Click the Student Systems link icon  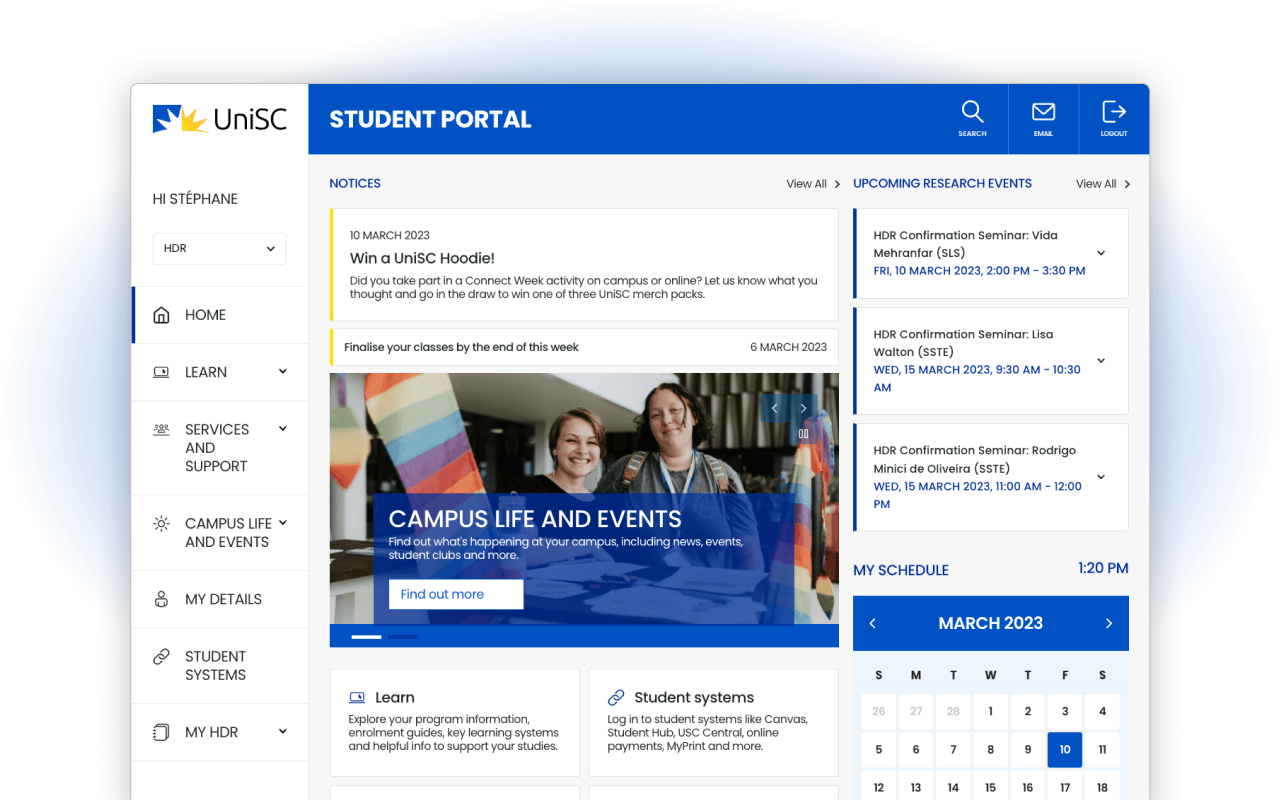click(161, 656)
